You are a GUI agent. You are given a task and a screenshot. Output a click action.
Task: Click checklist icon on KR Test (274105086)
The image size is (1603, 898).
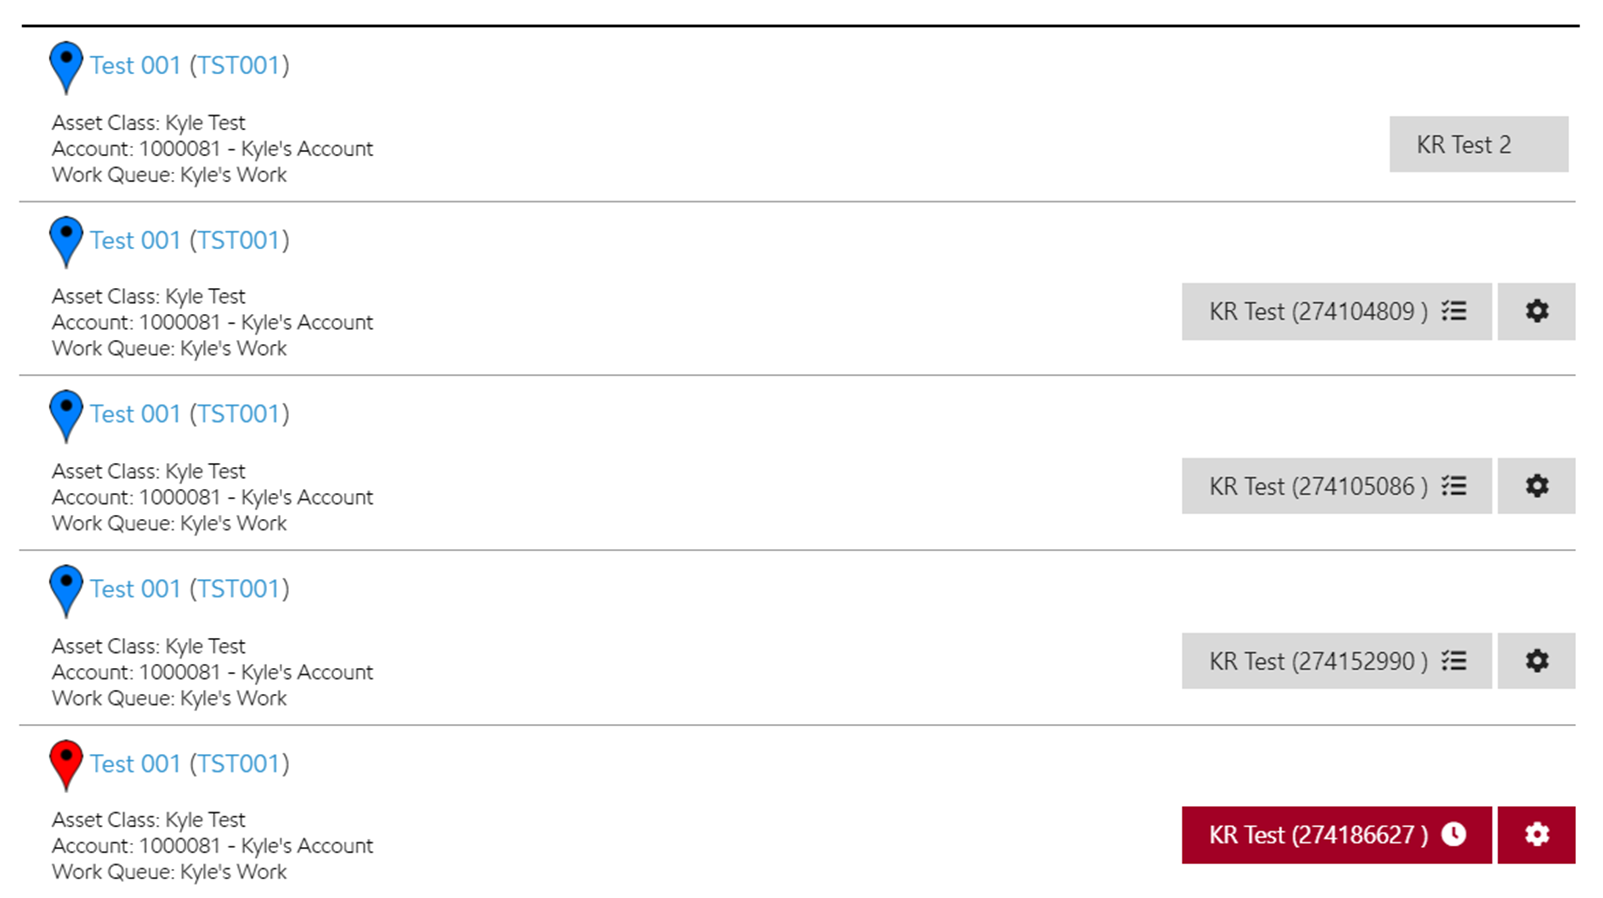(x=1454, y=486)
